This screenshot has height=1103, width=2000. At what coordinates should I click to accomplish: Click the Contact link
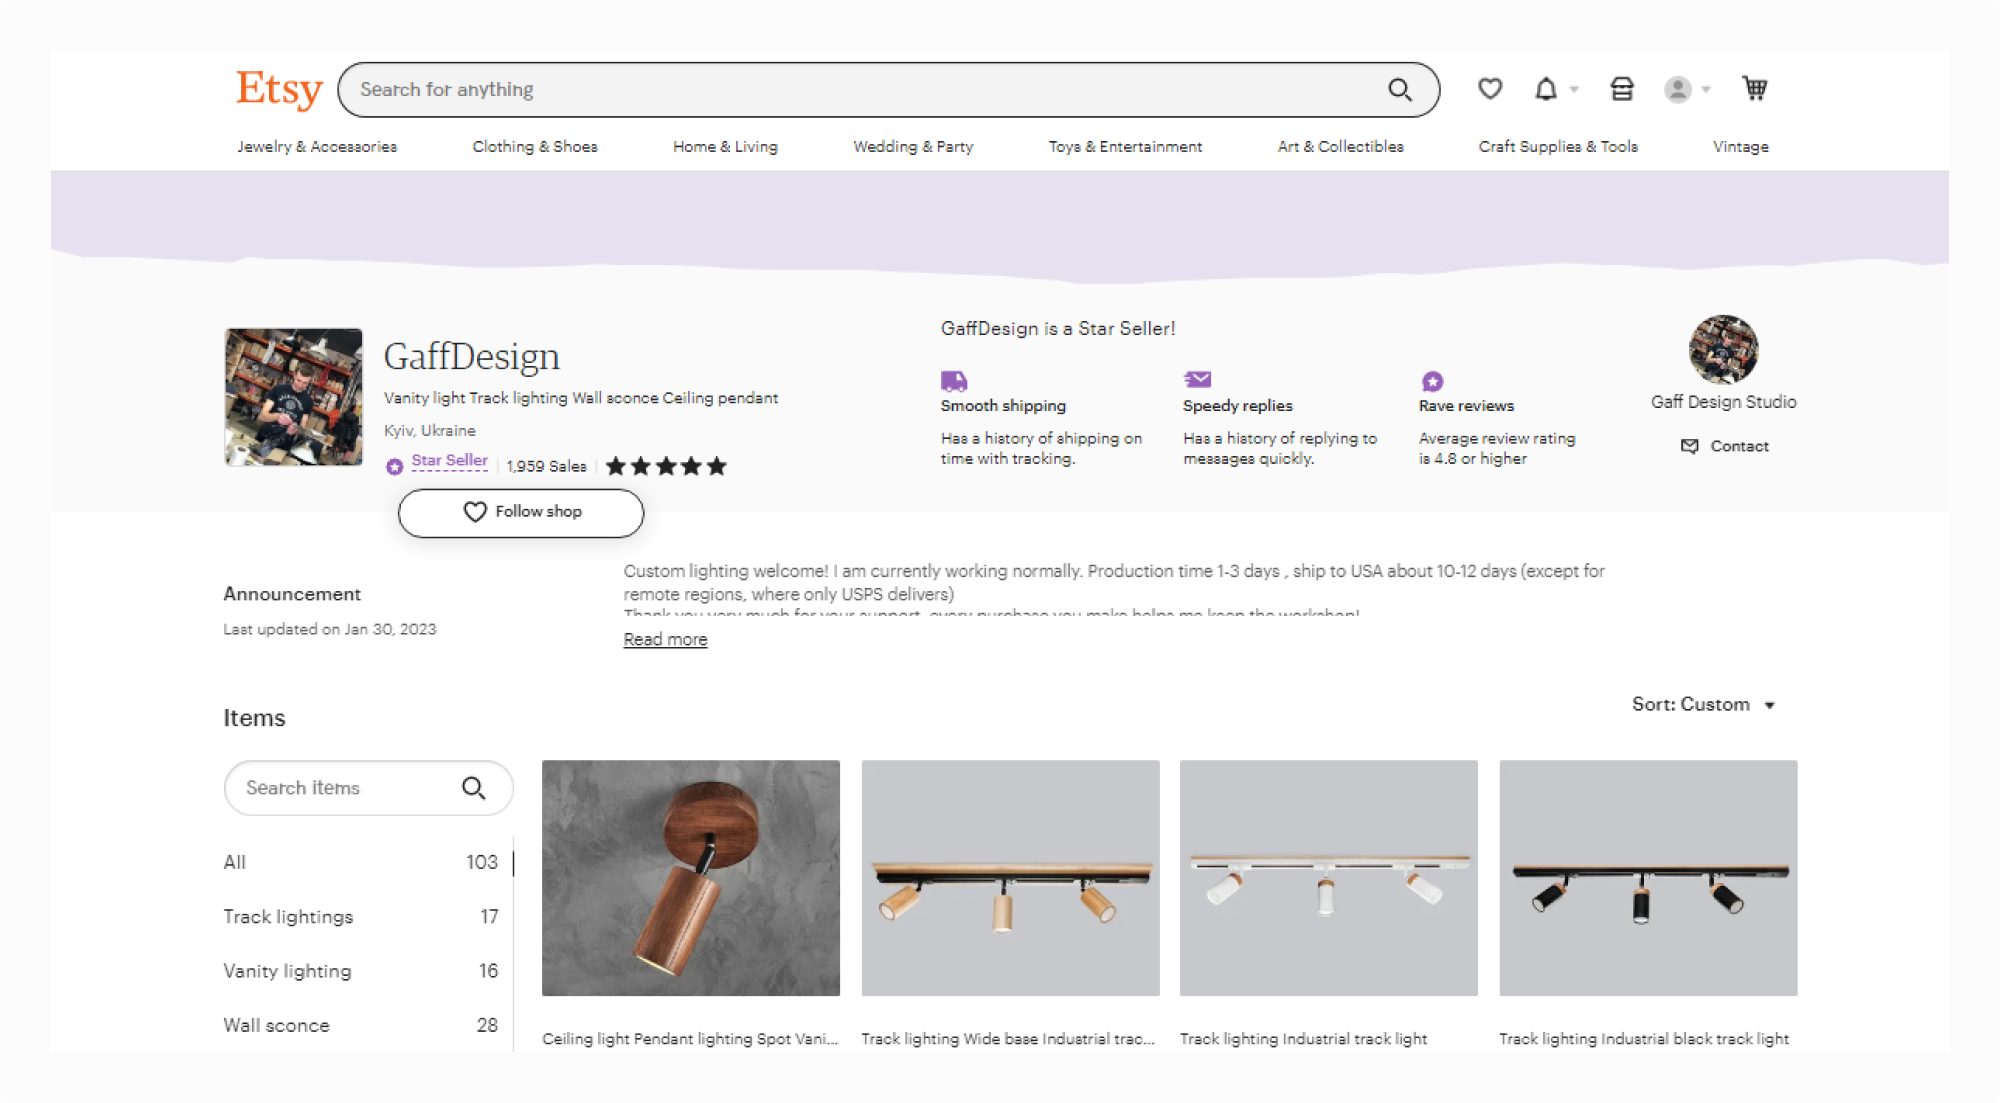(x=1725, y=446)
